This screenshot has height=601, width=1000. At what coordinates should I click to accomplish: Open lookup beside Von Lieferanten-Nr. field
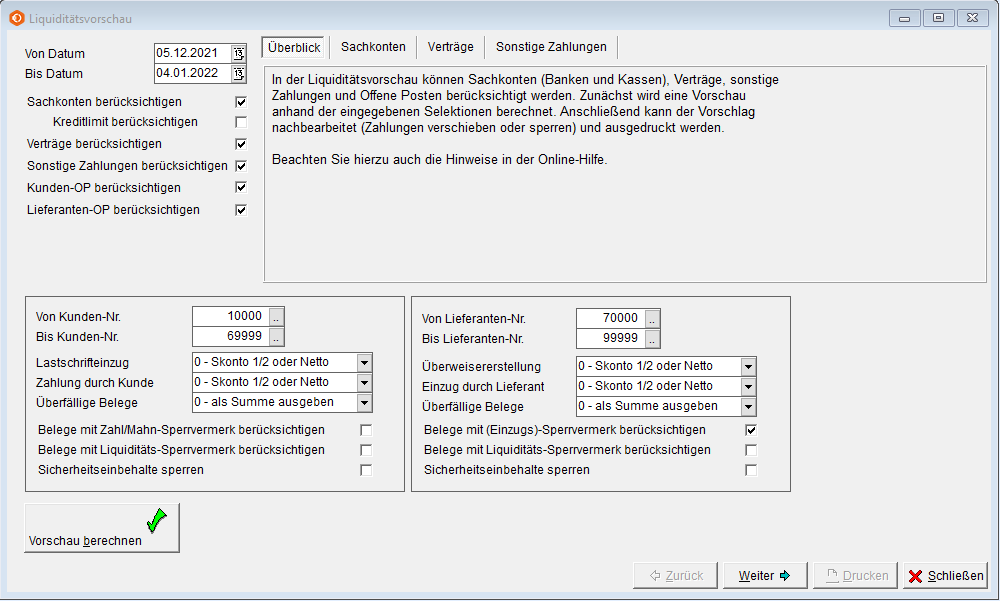coord(652,318)
